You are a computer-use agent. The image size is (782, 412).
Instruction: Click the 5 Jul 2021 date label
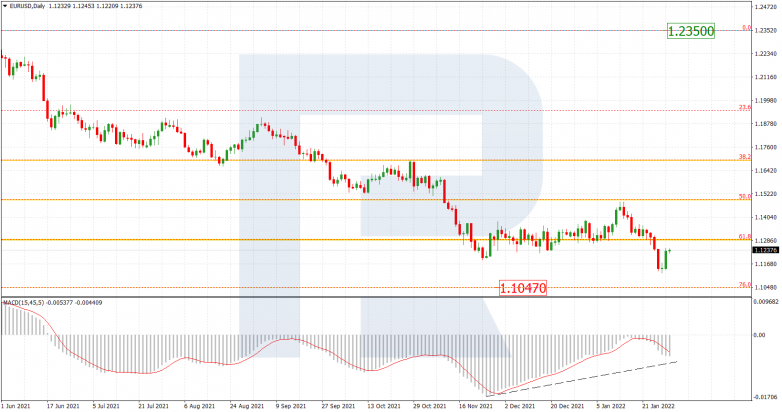[x=106, y=407]
